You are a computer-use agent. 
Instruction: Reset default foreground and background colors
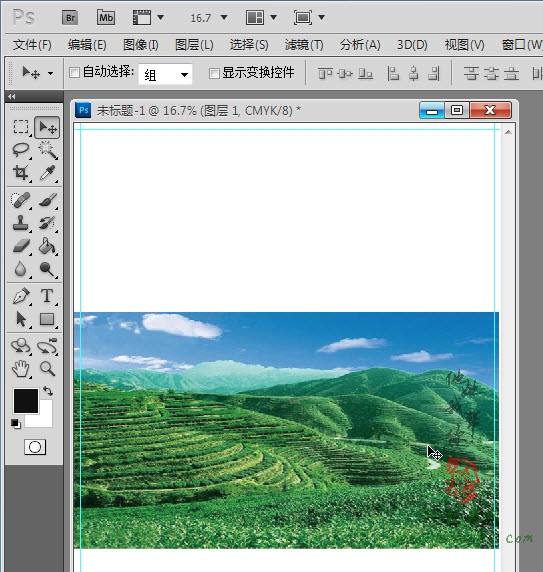16,424
